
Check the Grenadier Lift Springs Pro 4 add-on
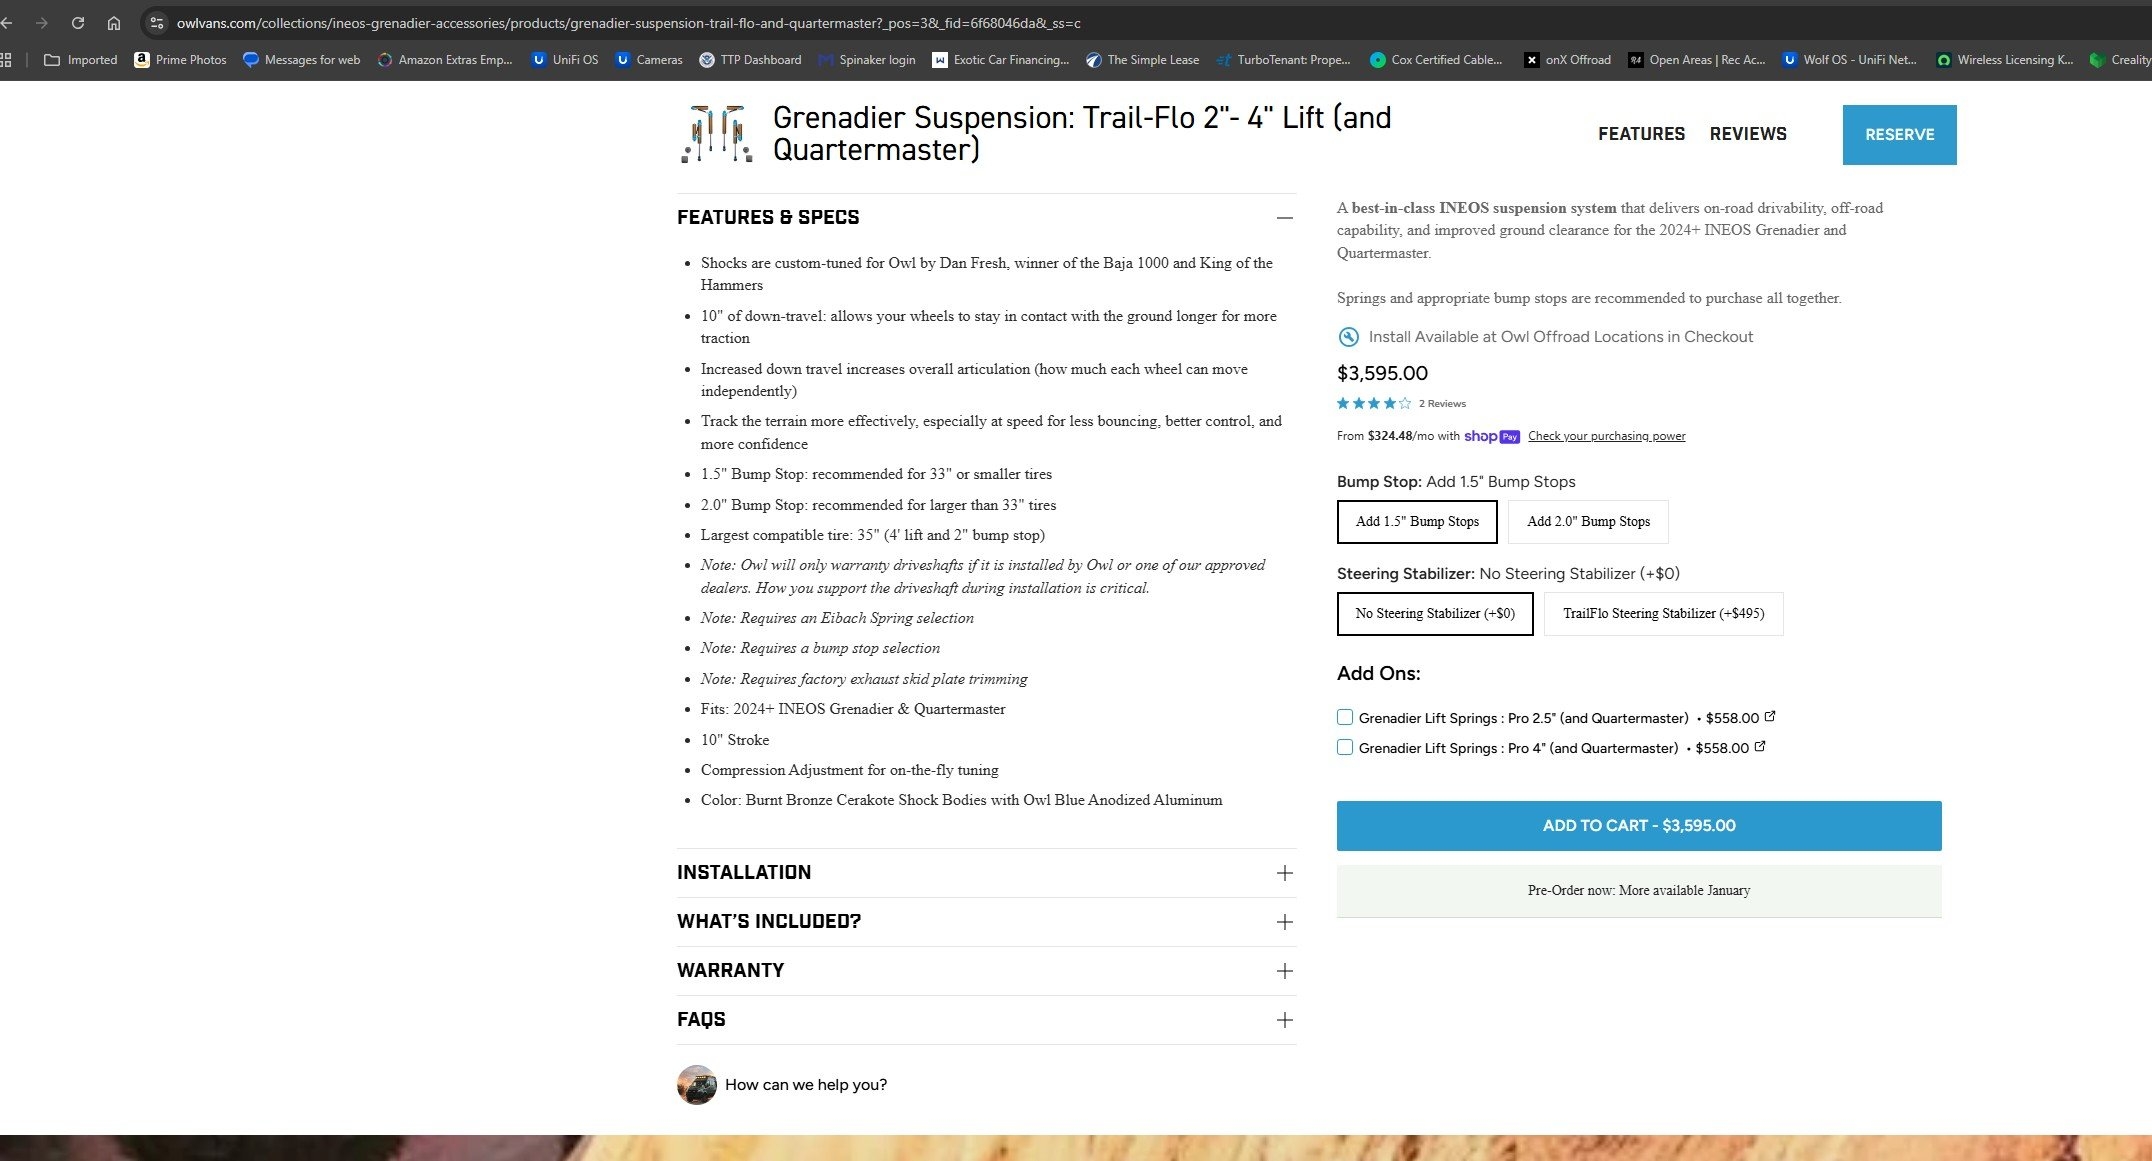click(1345, 747)
